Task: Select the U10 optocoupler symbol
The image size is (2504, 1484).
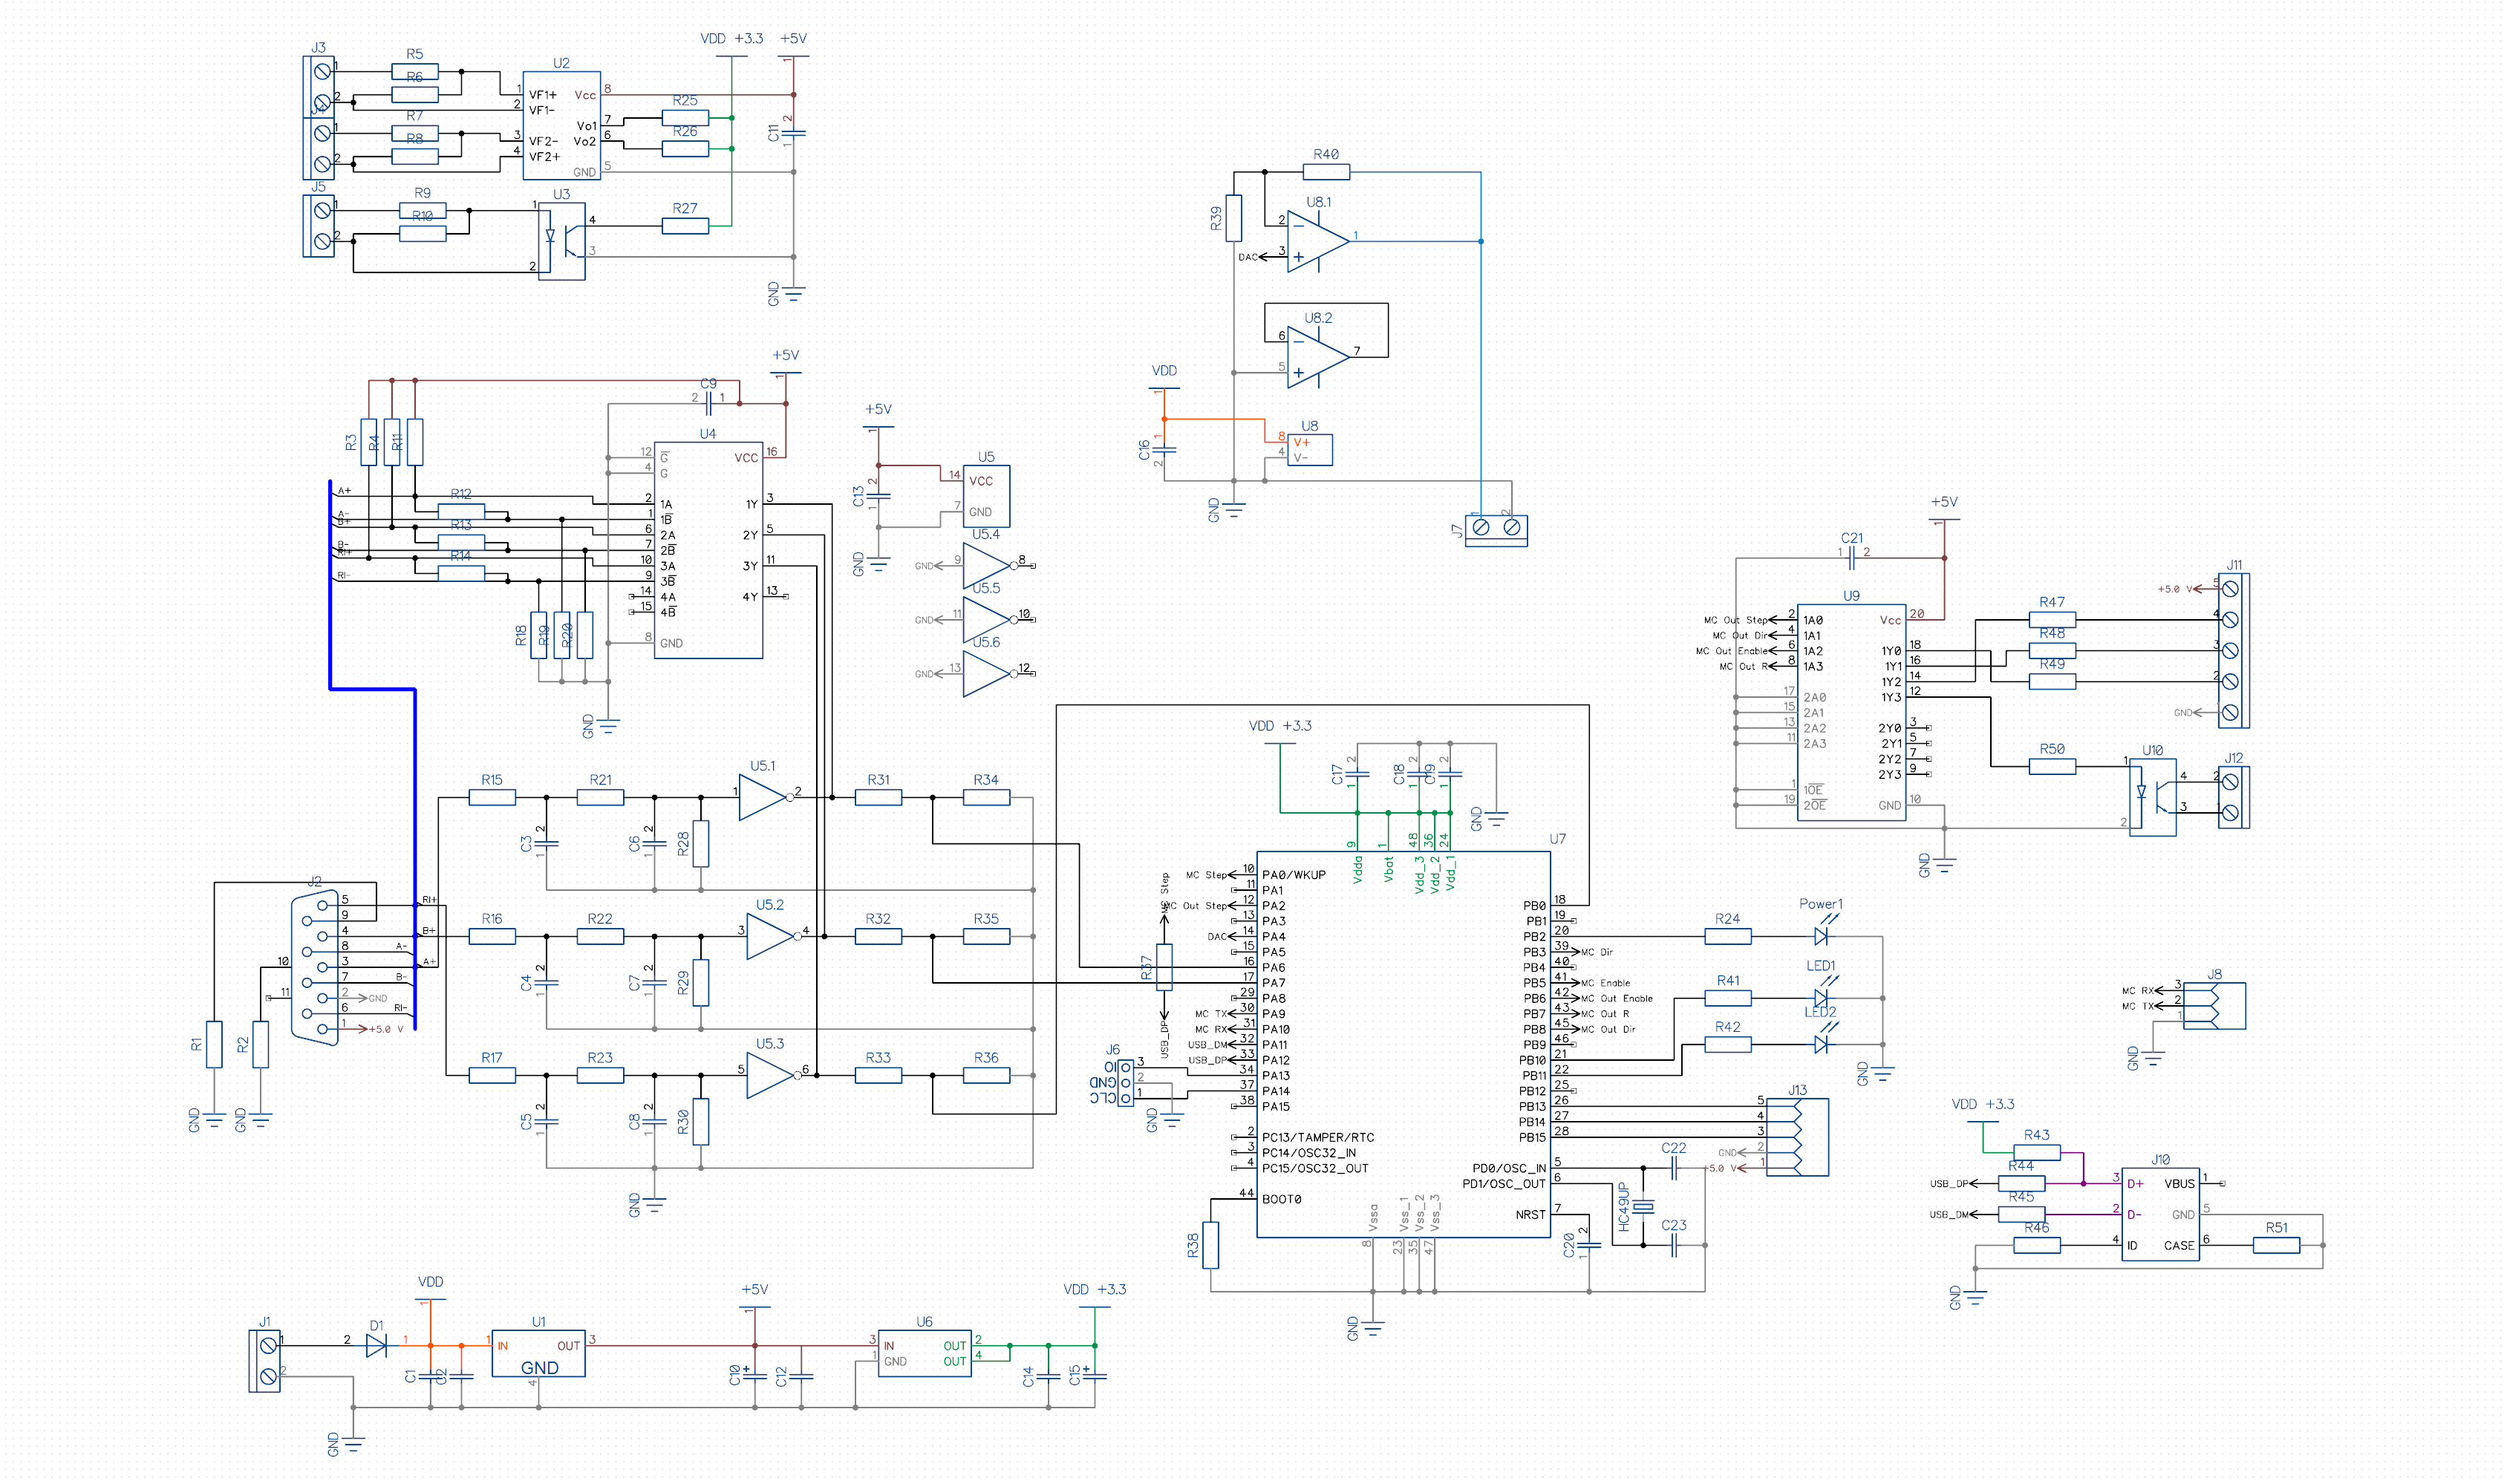Action: point(2153,797)
